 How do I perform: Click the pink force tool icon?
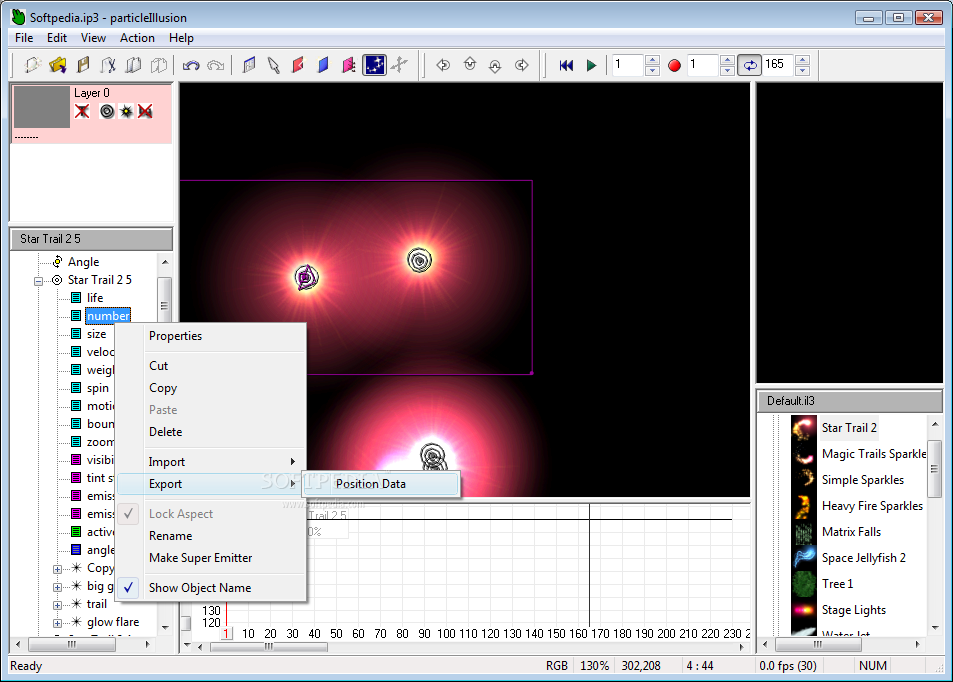tap(349, 64)
